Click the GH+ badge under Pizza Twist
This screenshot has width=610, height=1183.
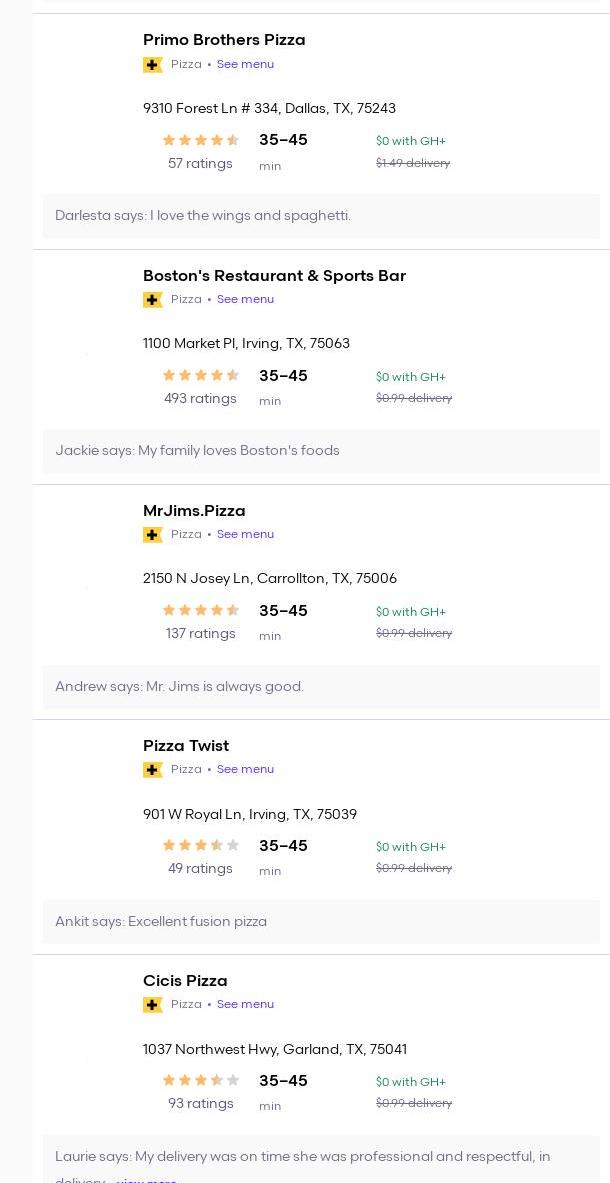(x=153, y=770)
